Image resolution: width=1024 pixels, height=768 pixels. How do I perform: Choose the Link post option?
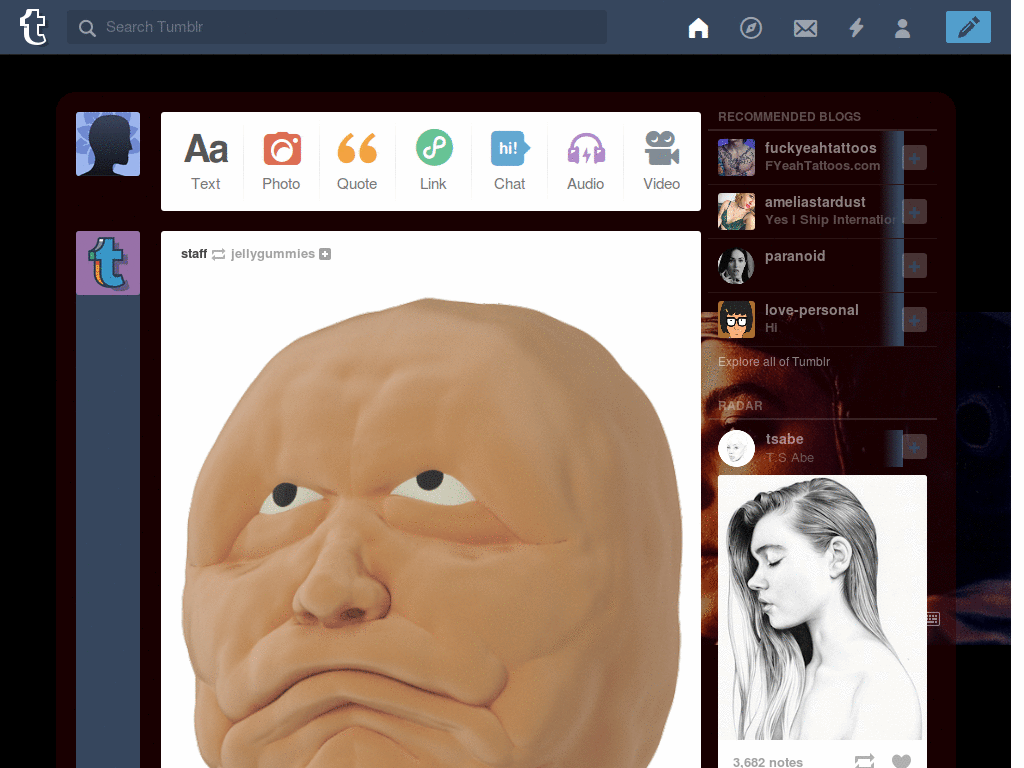[433, 161]
